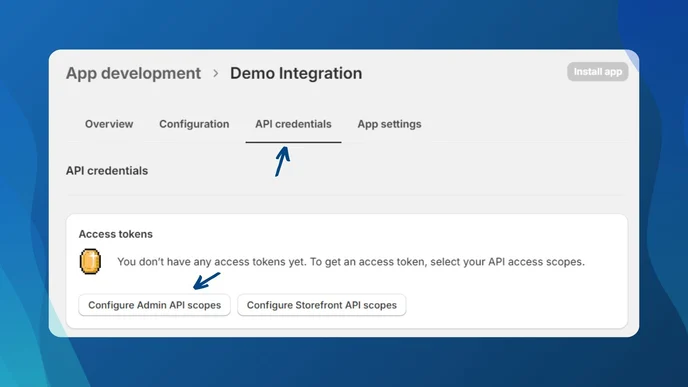
Task: Click the API credentials section heading
Action: coord(107,171)
